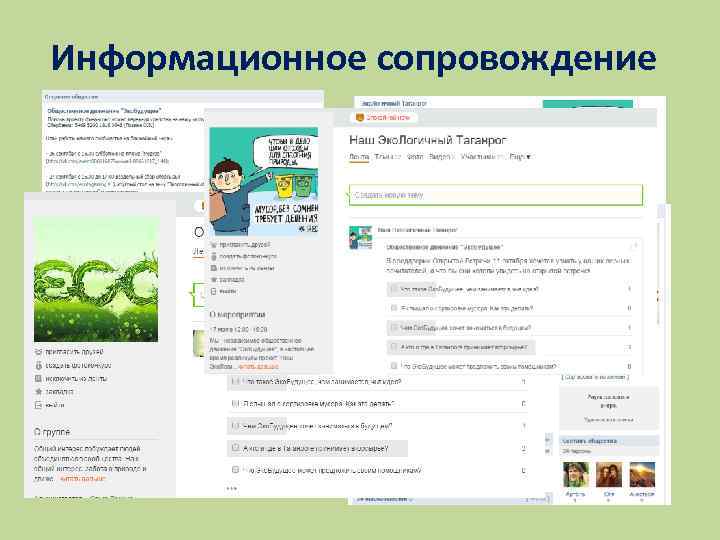Open the cartoon recycling-bins event image
Image resolution: width=720 pixels, height=540 pixels.
(x=264, y=181)
